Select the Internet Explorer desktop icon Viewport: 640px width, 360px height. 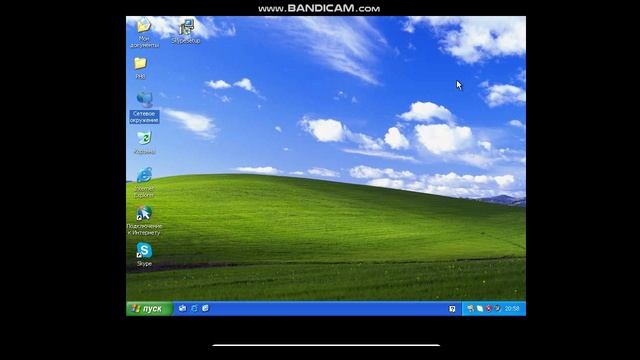(x=144, y=182)
